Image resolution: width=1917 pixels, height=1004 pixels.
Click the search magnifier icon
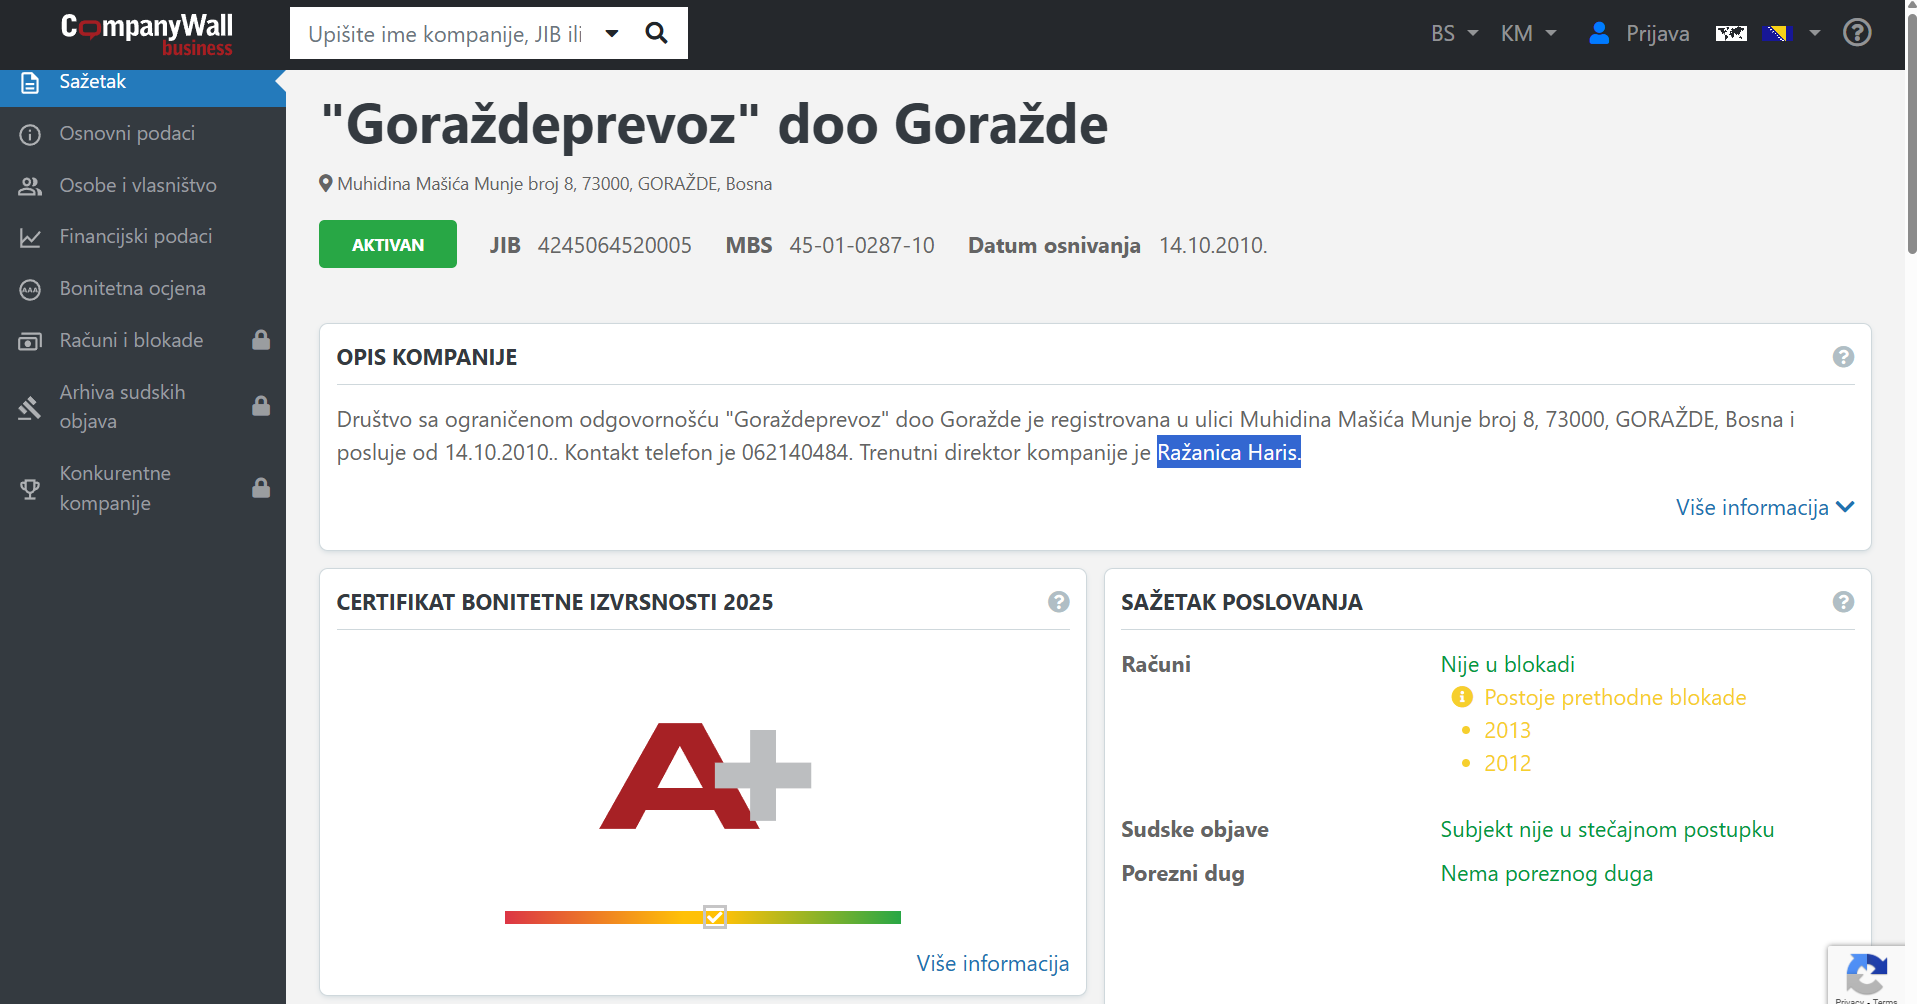(x=657, y=33)
